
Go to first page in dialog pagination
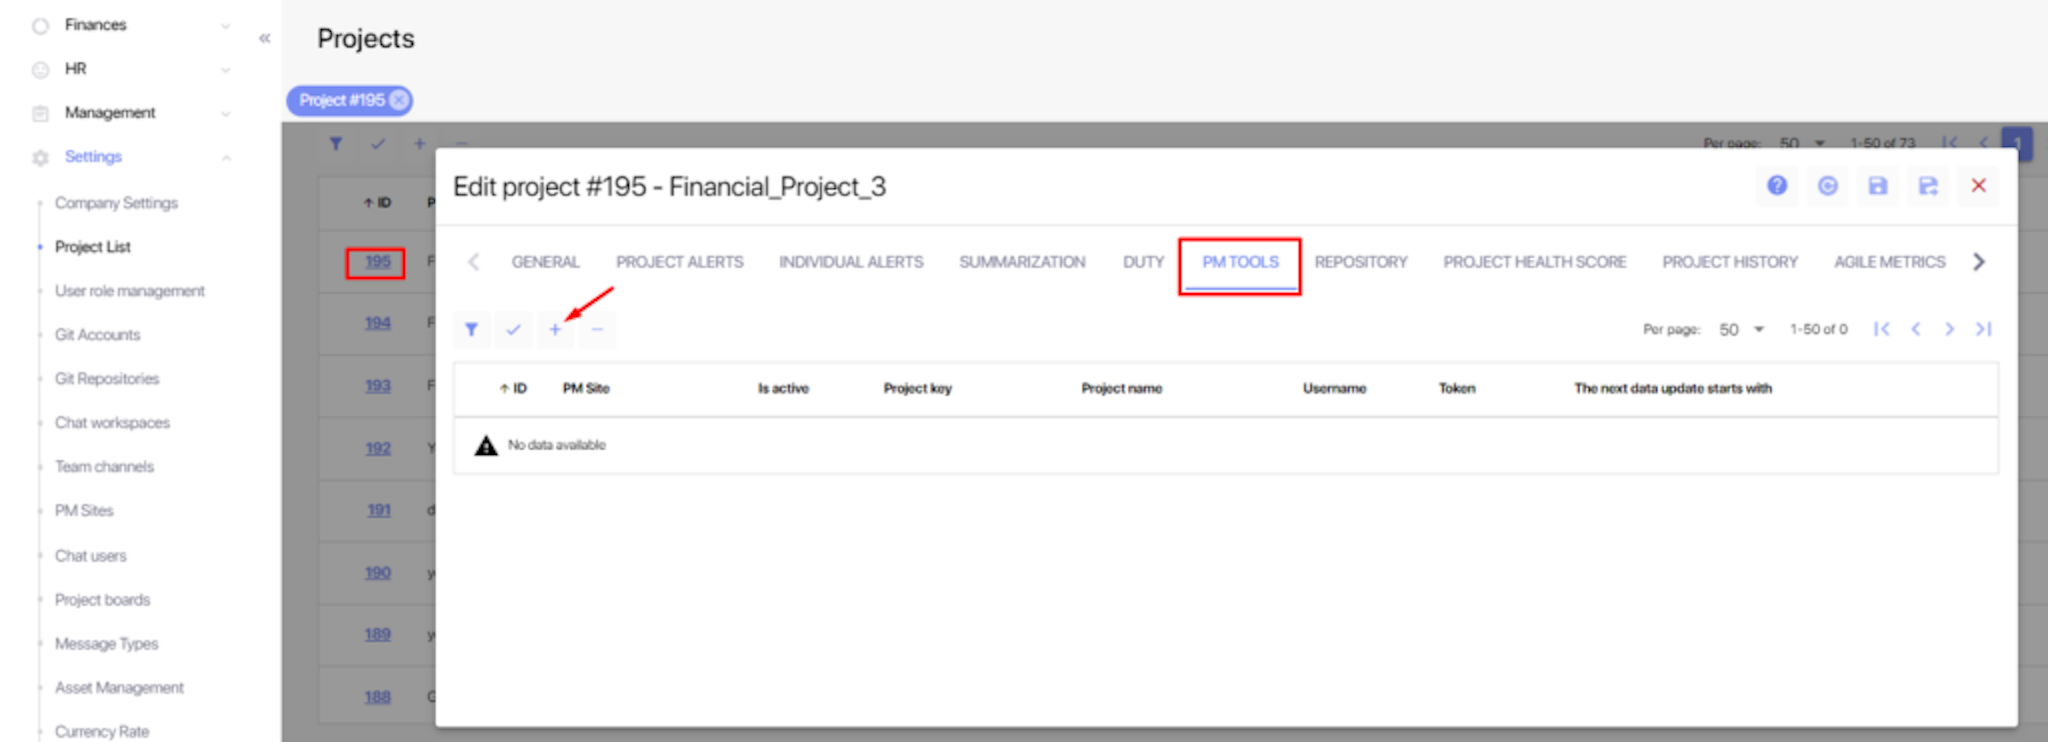click(1882, 329)
